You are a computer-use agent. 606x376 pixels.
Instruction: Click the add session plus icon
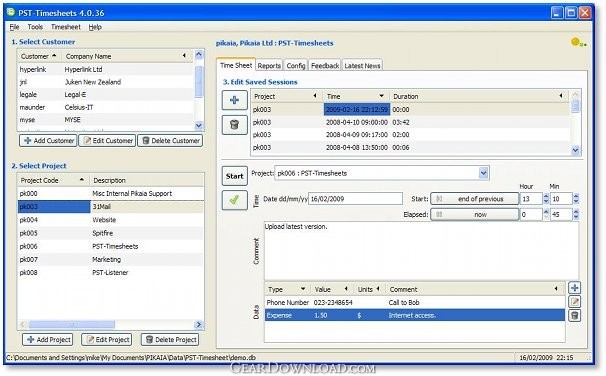pyautogui.click(x=235, y=100)
